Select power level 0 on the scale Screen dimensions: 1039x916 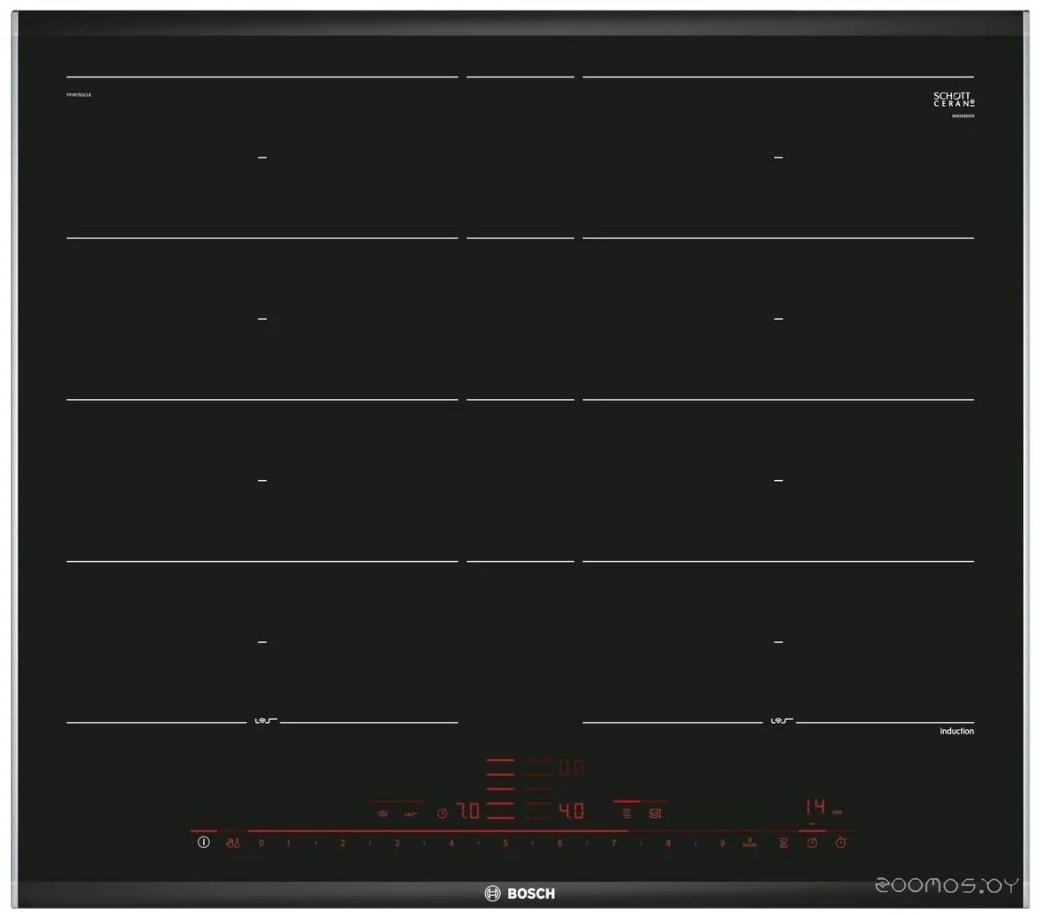point(261,843)
